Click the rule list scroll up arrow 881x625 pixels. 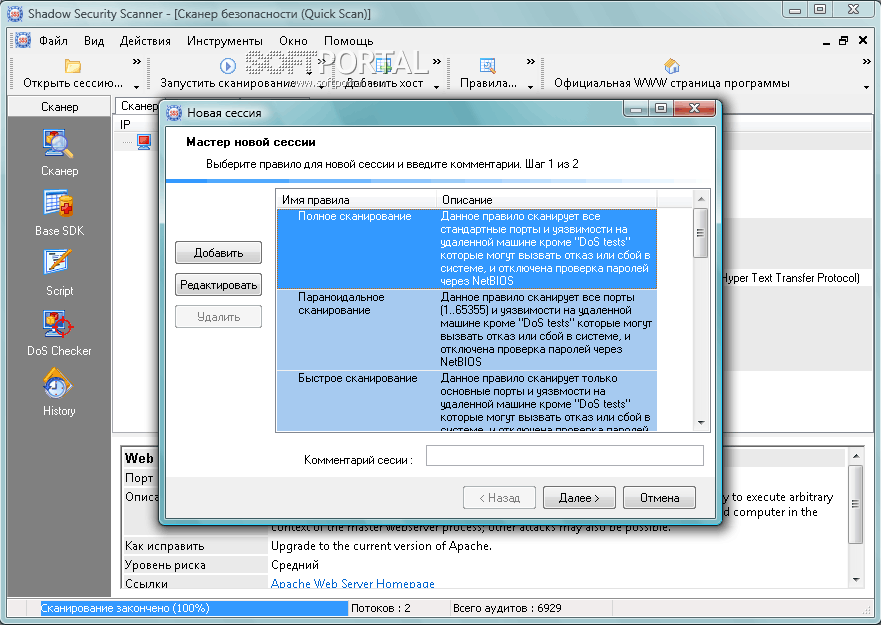point(701,199)
